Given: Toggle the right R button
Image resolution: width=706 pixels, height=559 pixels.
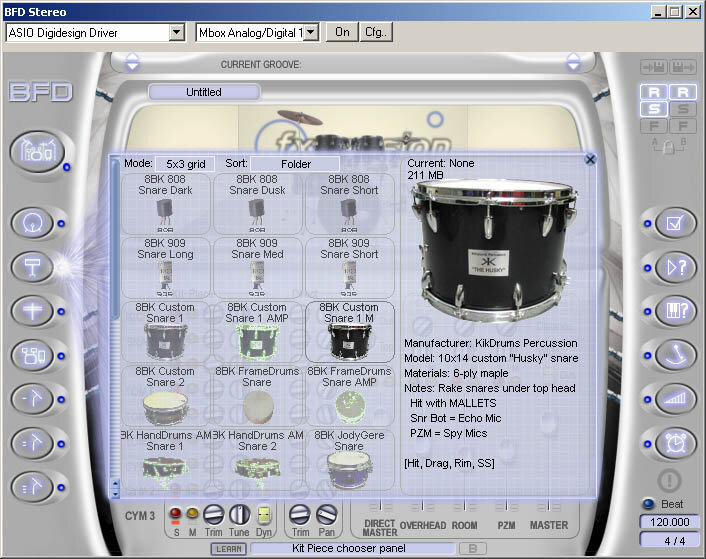Looking at the screenshot, I should click(x=683, y=92).
